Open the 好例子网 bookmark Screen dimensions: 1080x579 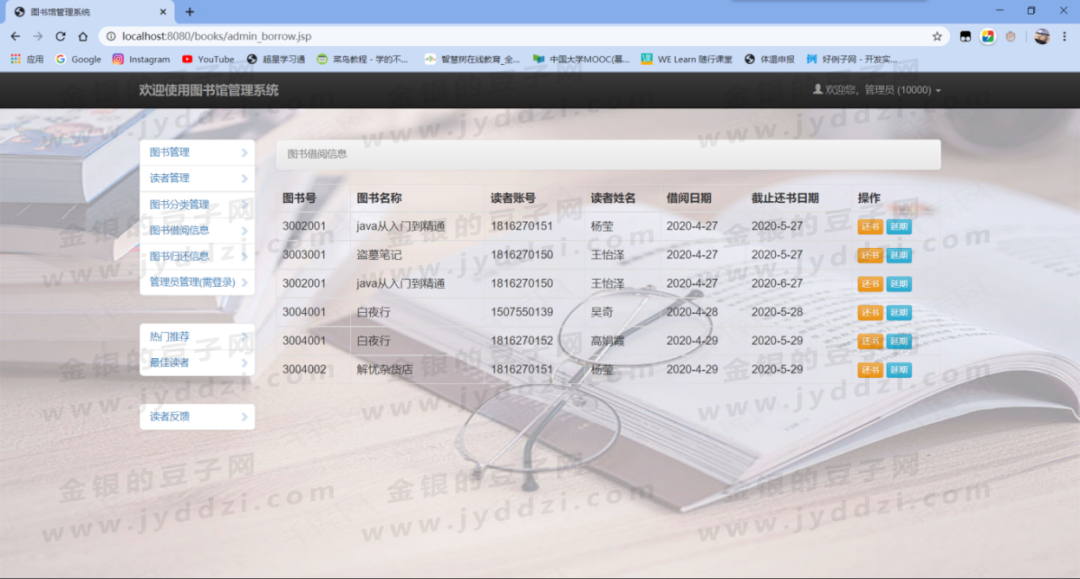coord(852,59)
